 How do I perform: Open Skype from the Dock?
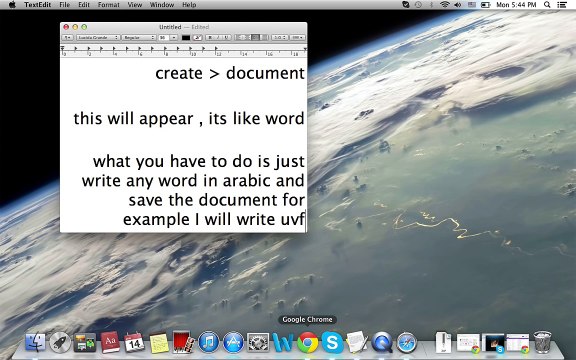click(x=332, y=342)
